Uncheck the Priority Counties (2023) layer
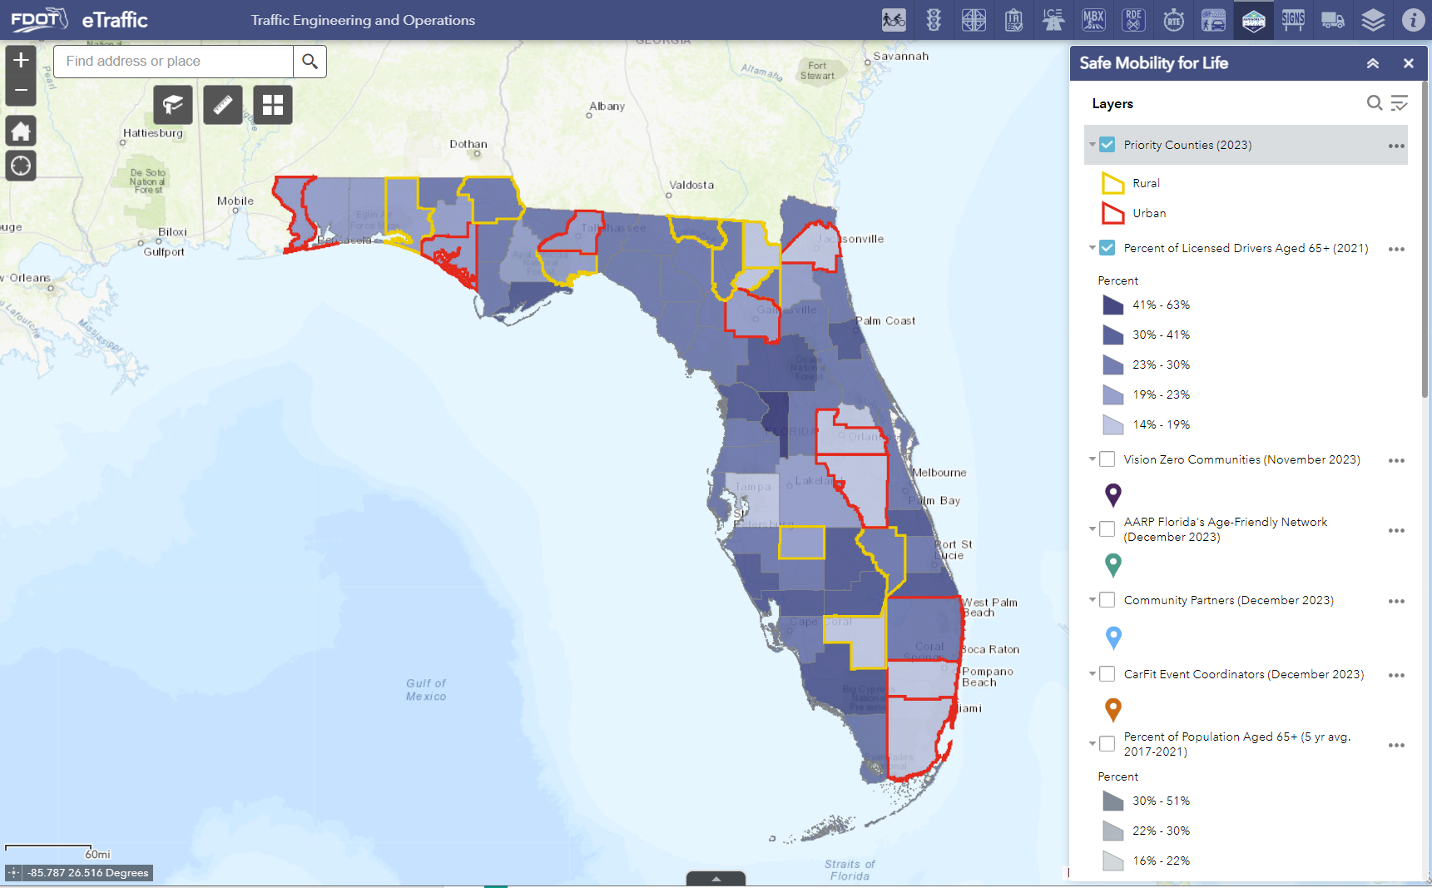Screen dimensions: 1432x888 pyautogui.click(x=1107, y=145)
